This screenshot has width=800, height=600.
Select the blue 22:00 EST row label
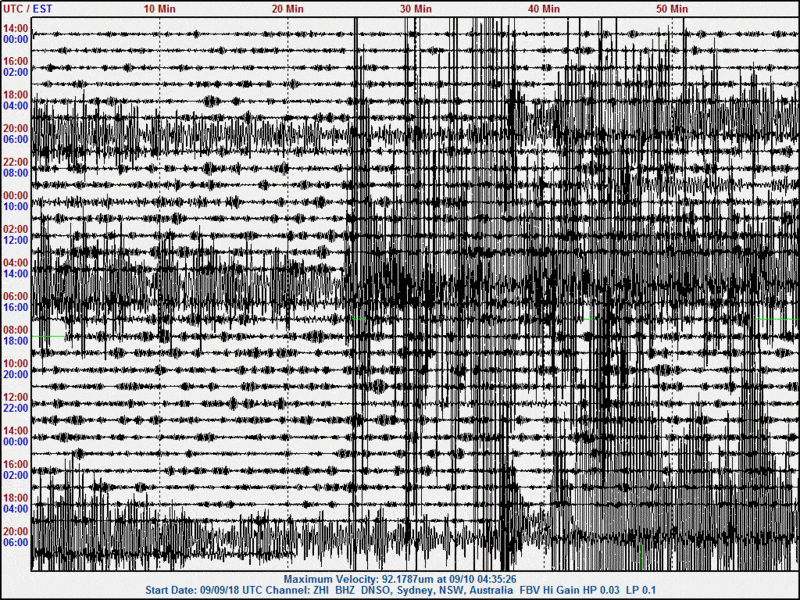tap(15, 408)
